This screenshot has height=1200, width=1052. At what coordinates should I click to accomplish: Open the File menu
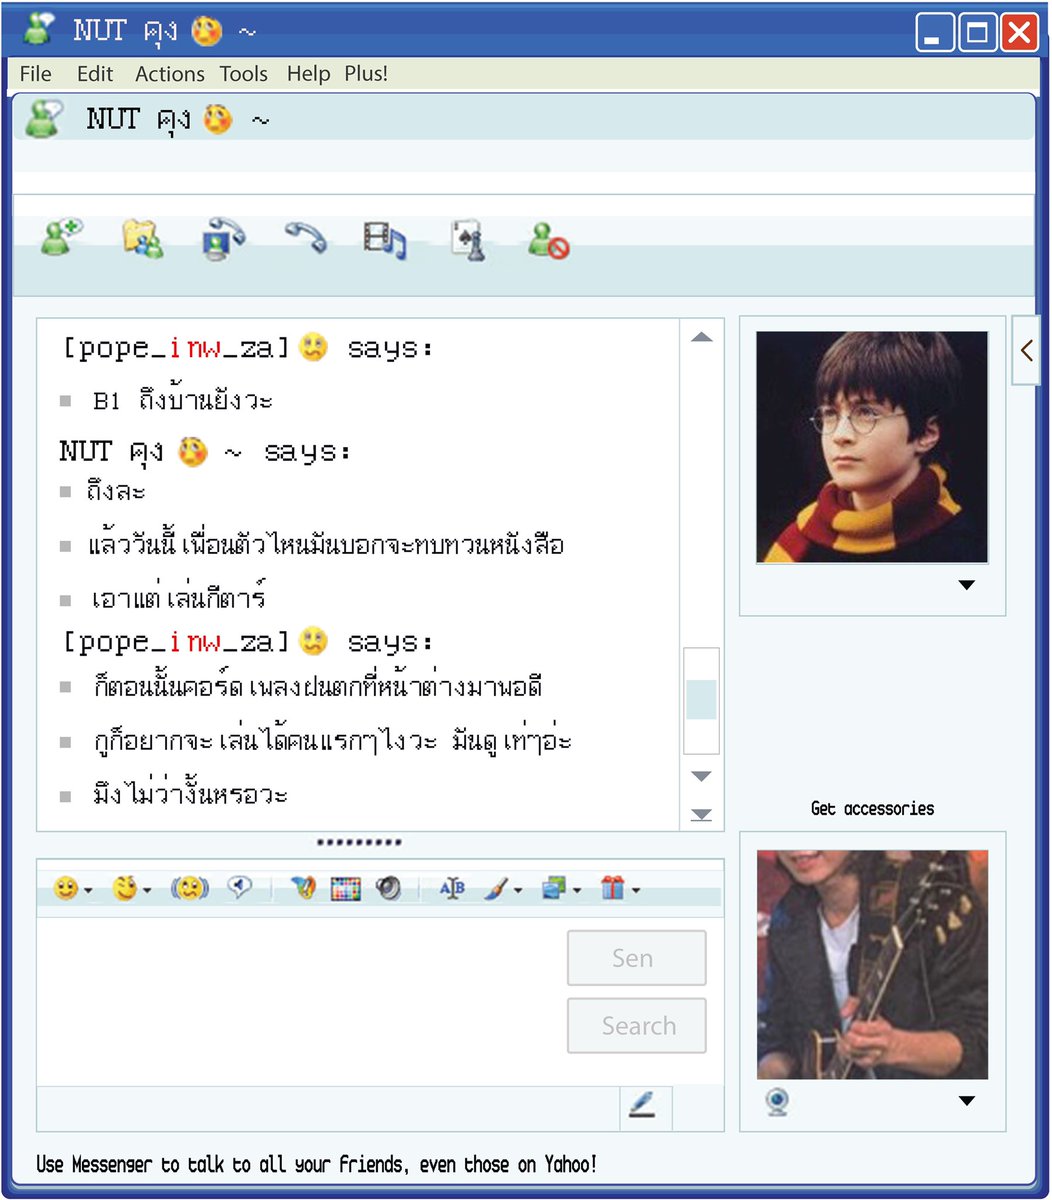click(35, 74)
